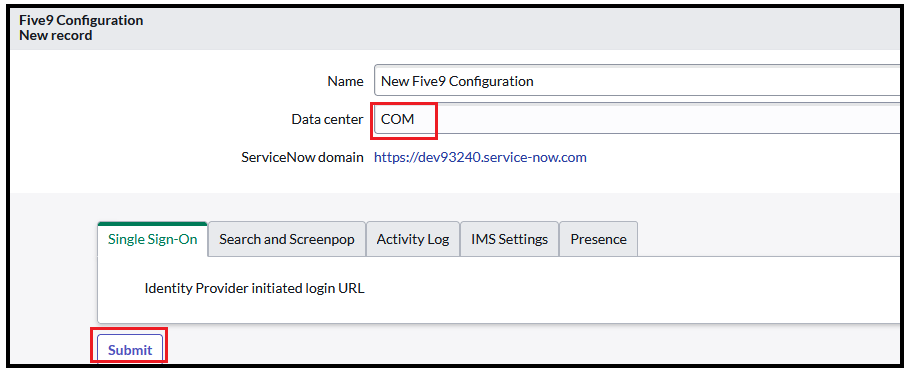Click the Five9 Configuration header title

tap(81, 20)
